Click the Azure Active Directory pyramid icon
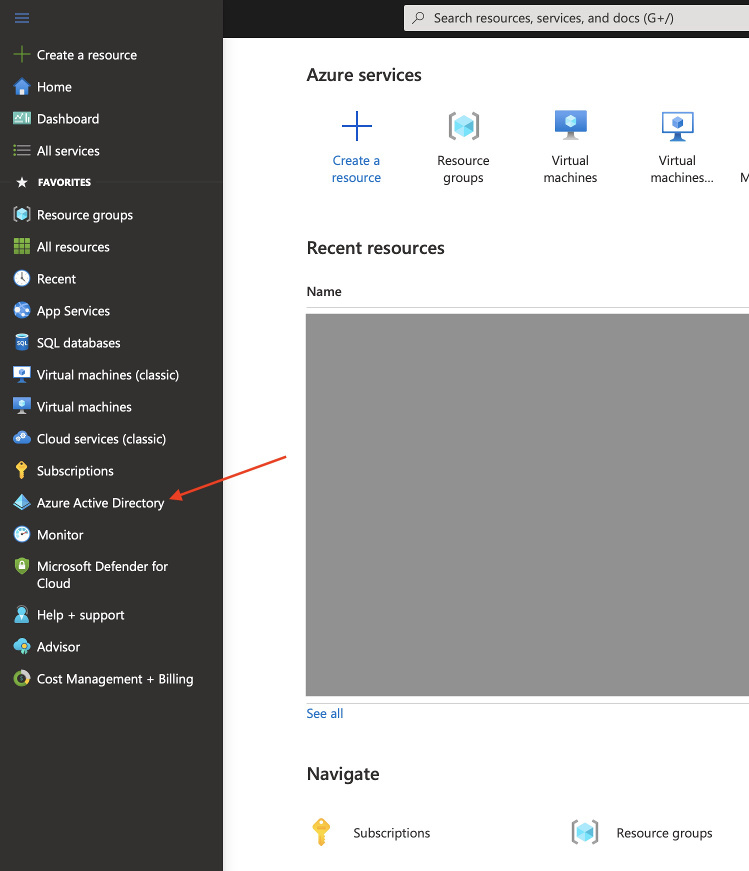The image size is (749, 871). (22, 502)
